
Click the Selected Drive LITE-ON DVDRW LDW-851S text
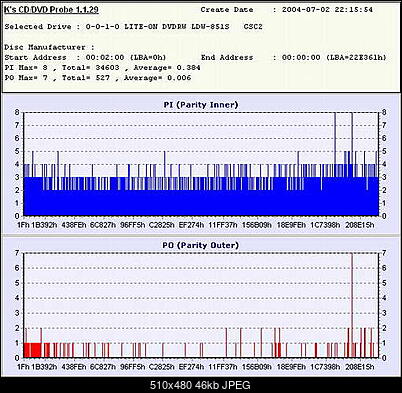[x=177, y=27]
